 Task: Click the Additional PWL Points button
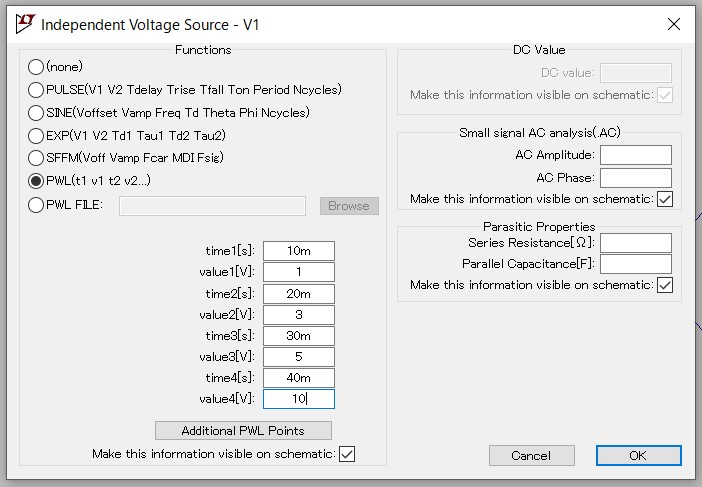243,431
